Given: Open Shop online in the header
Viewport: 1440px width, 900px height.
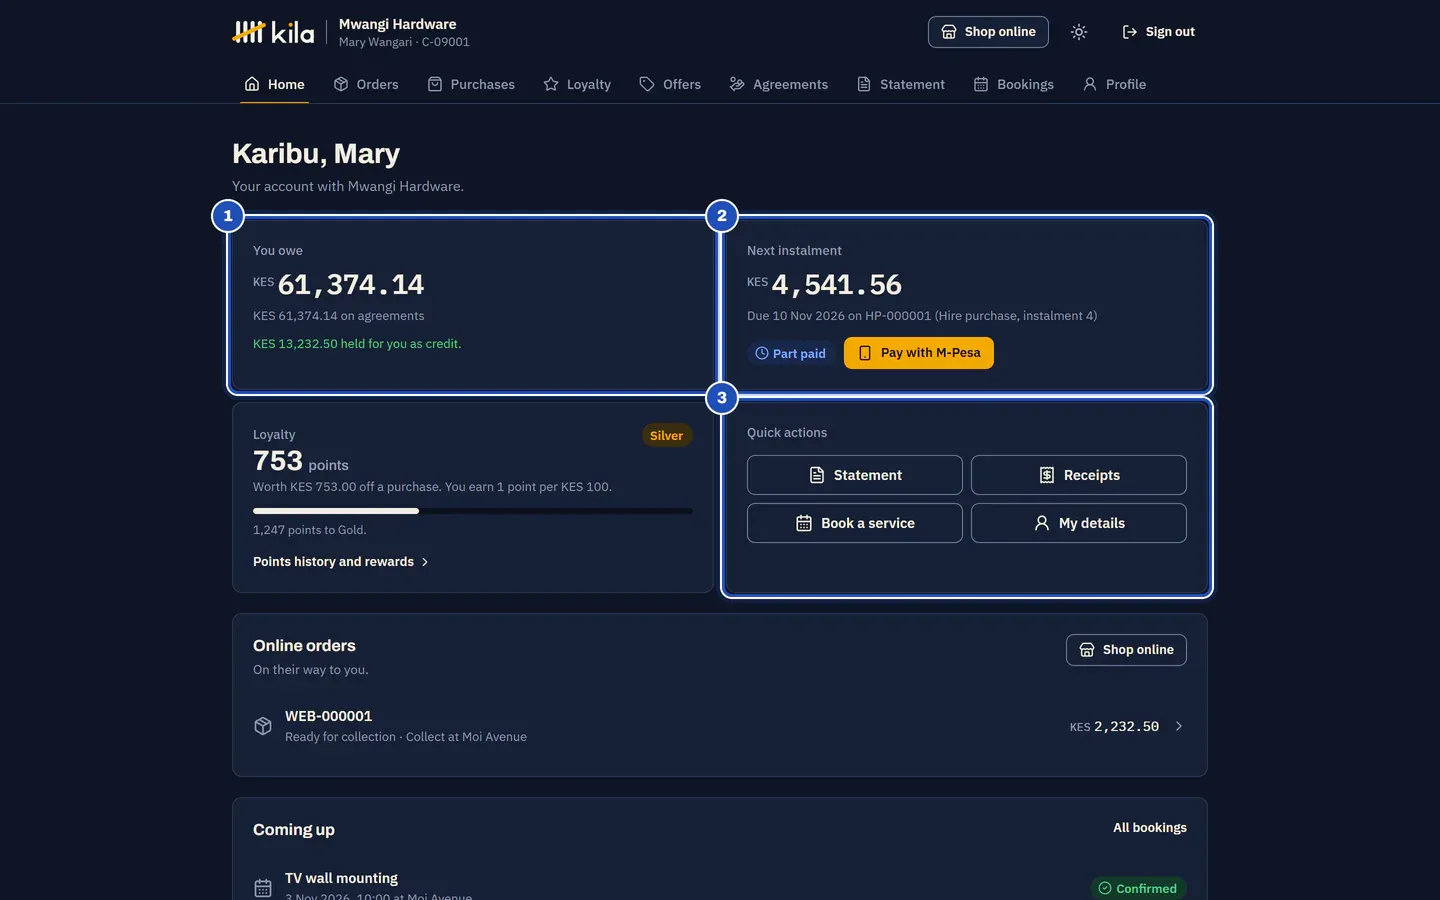Looking at the screenshot, I should click(988, 32).
